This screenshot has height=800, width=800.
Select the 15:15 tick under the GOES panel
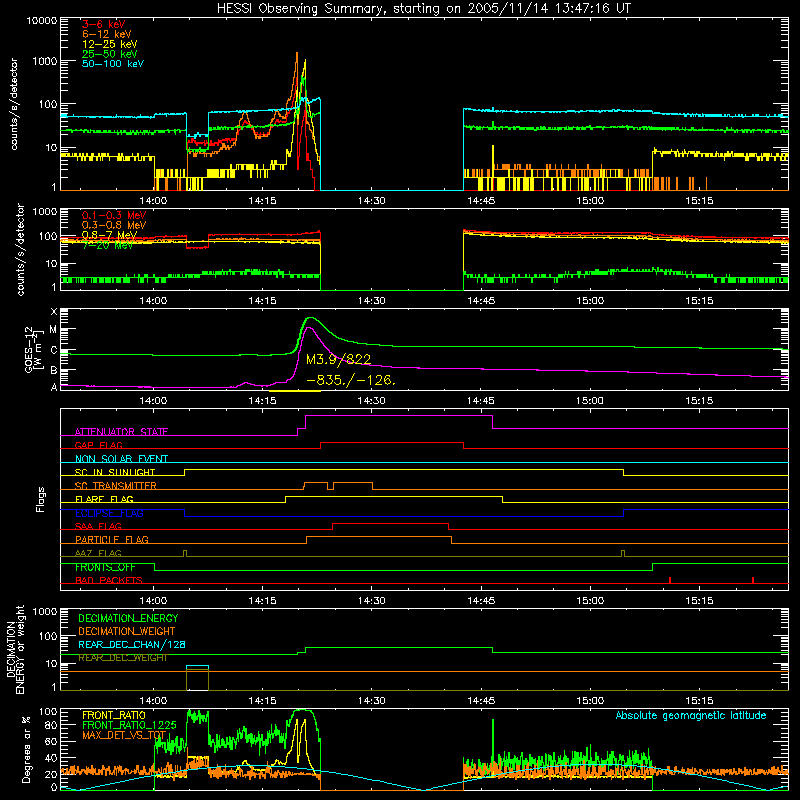pos(699,401)
